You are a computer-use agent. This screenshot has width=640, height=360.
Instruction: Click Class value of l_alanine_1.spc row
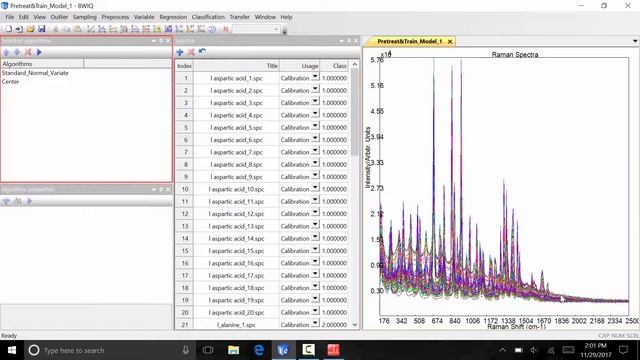(334, 325)
